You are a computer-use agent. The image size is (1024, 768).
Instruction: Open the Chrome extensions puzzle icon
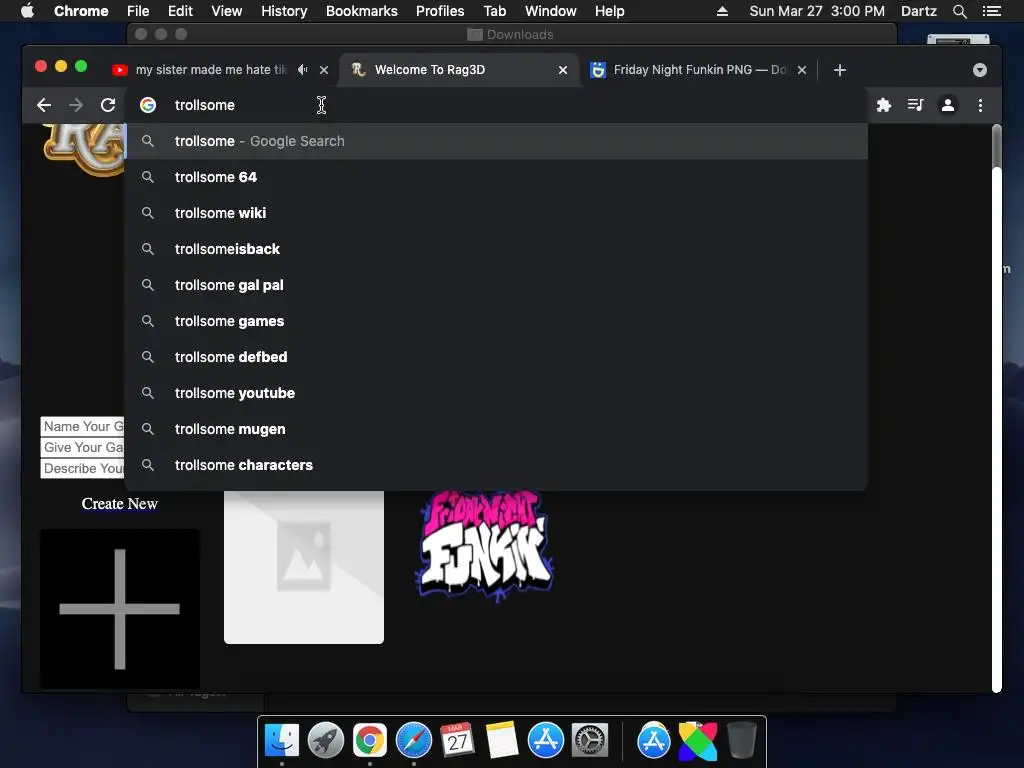click(884, 105)
